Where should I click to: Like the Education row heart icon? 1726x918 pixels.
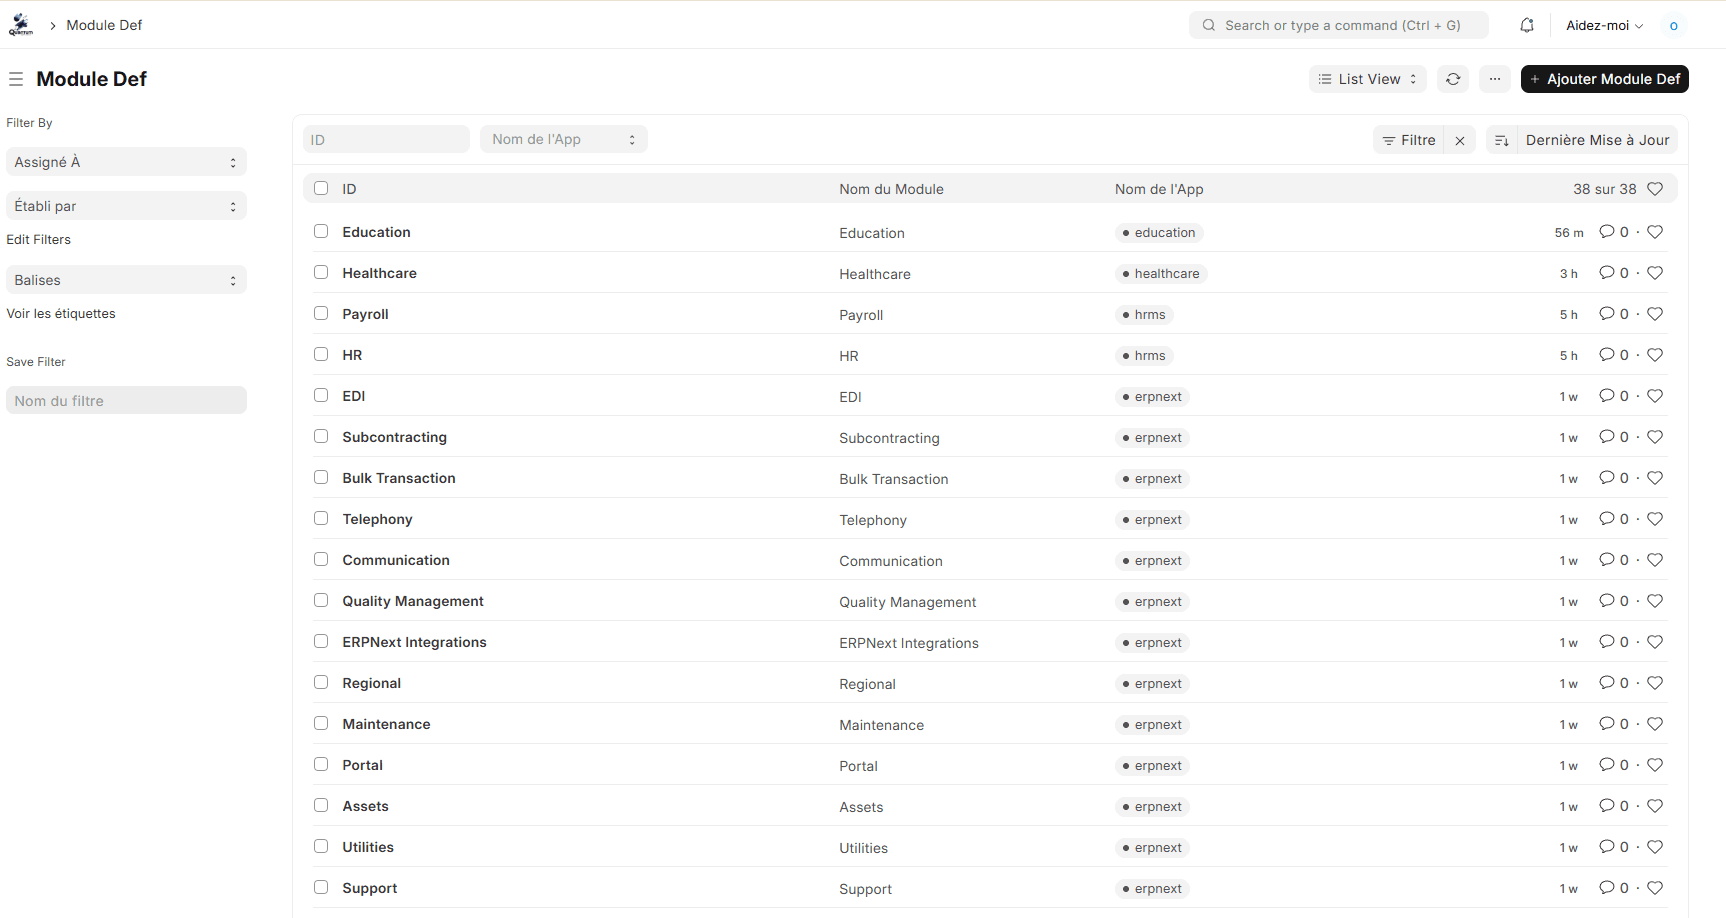point(1655,232)
